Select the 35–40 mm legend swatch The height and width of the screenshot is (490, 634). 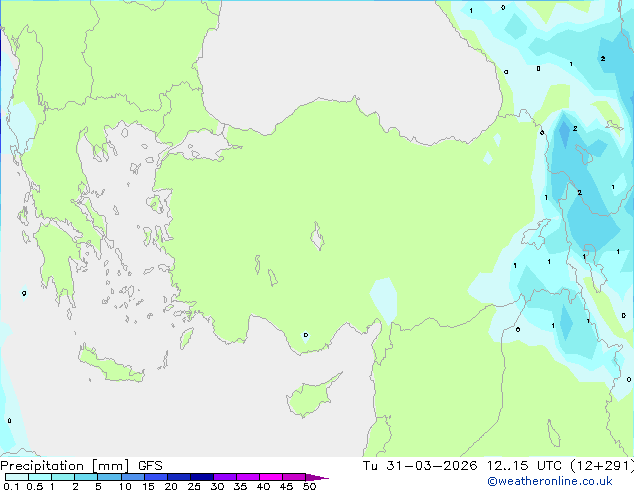coord(248,477)
